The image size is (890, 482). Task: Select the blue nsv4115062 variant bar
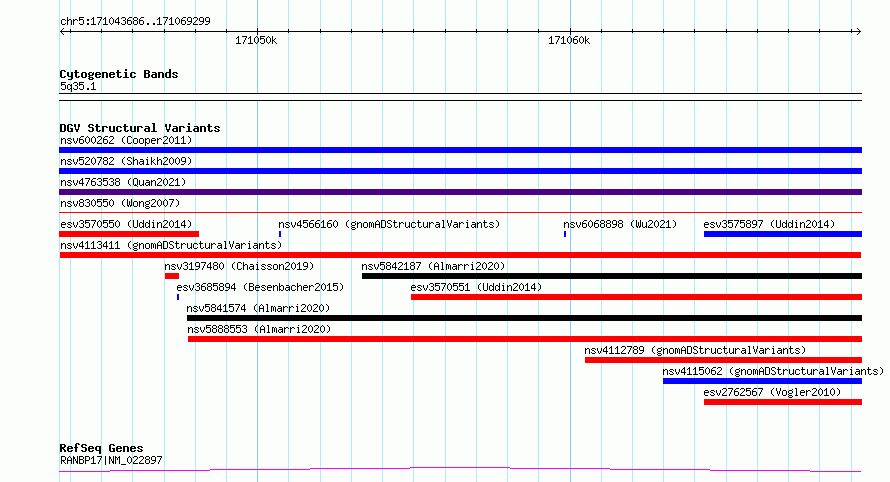point(762,381)
